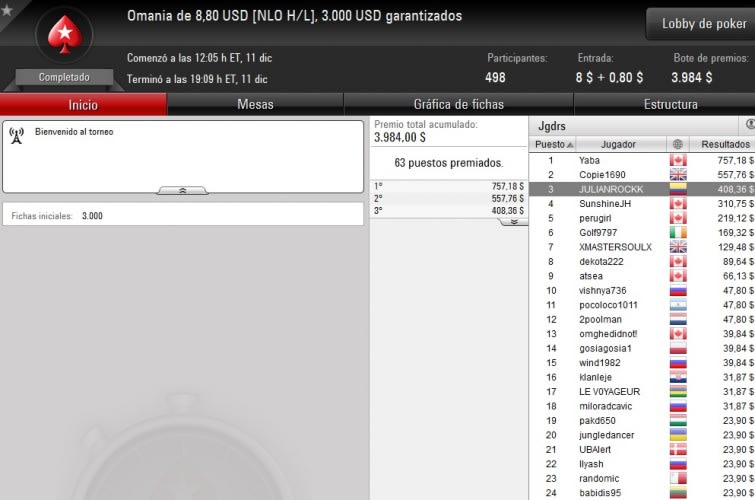755x500 pixels.
Task: Click the player search icon beside Jgdrs
Action: click(x=749, y=125)
